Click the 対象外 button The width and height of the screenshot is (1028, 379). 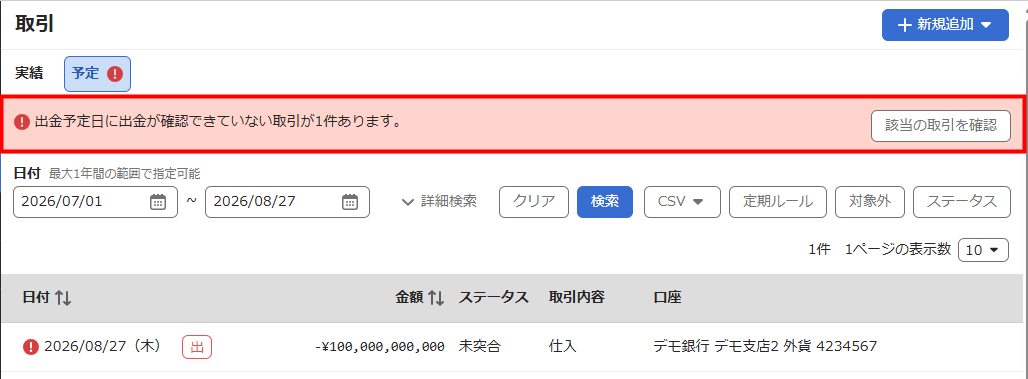[x=870, y=202]
